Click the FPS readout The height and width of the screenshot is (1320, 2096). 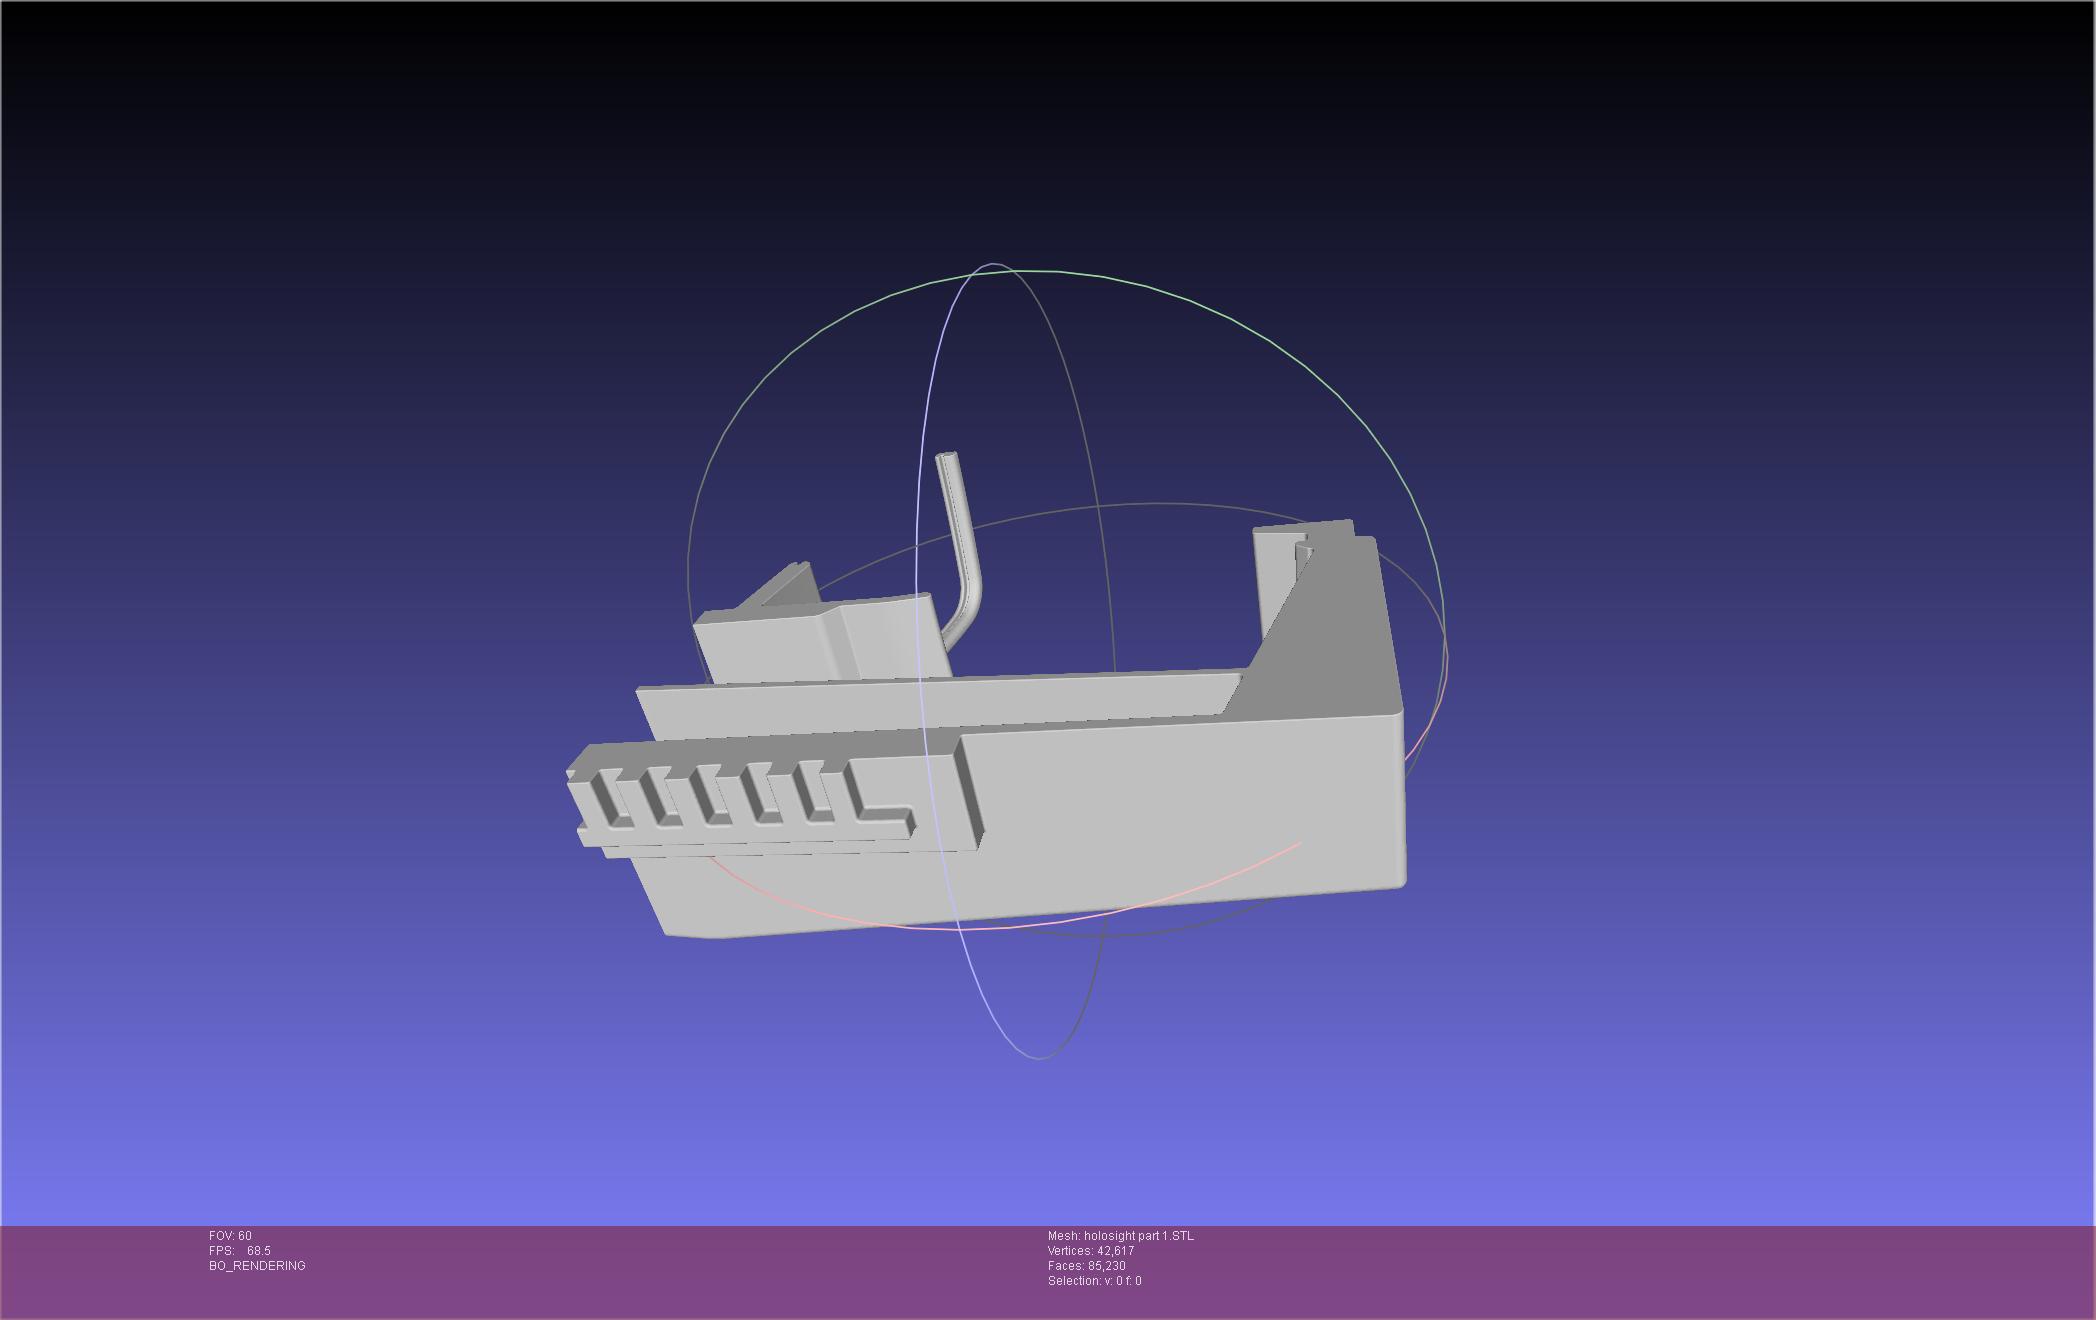240,1251
